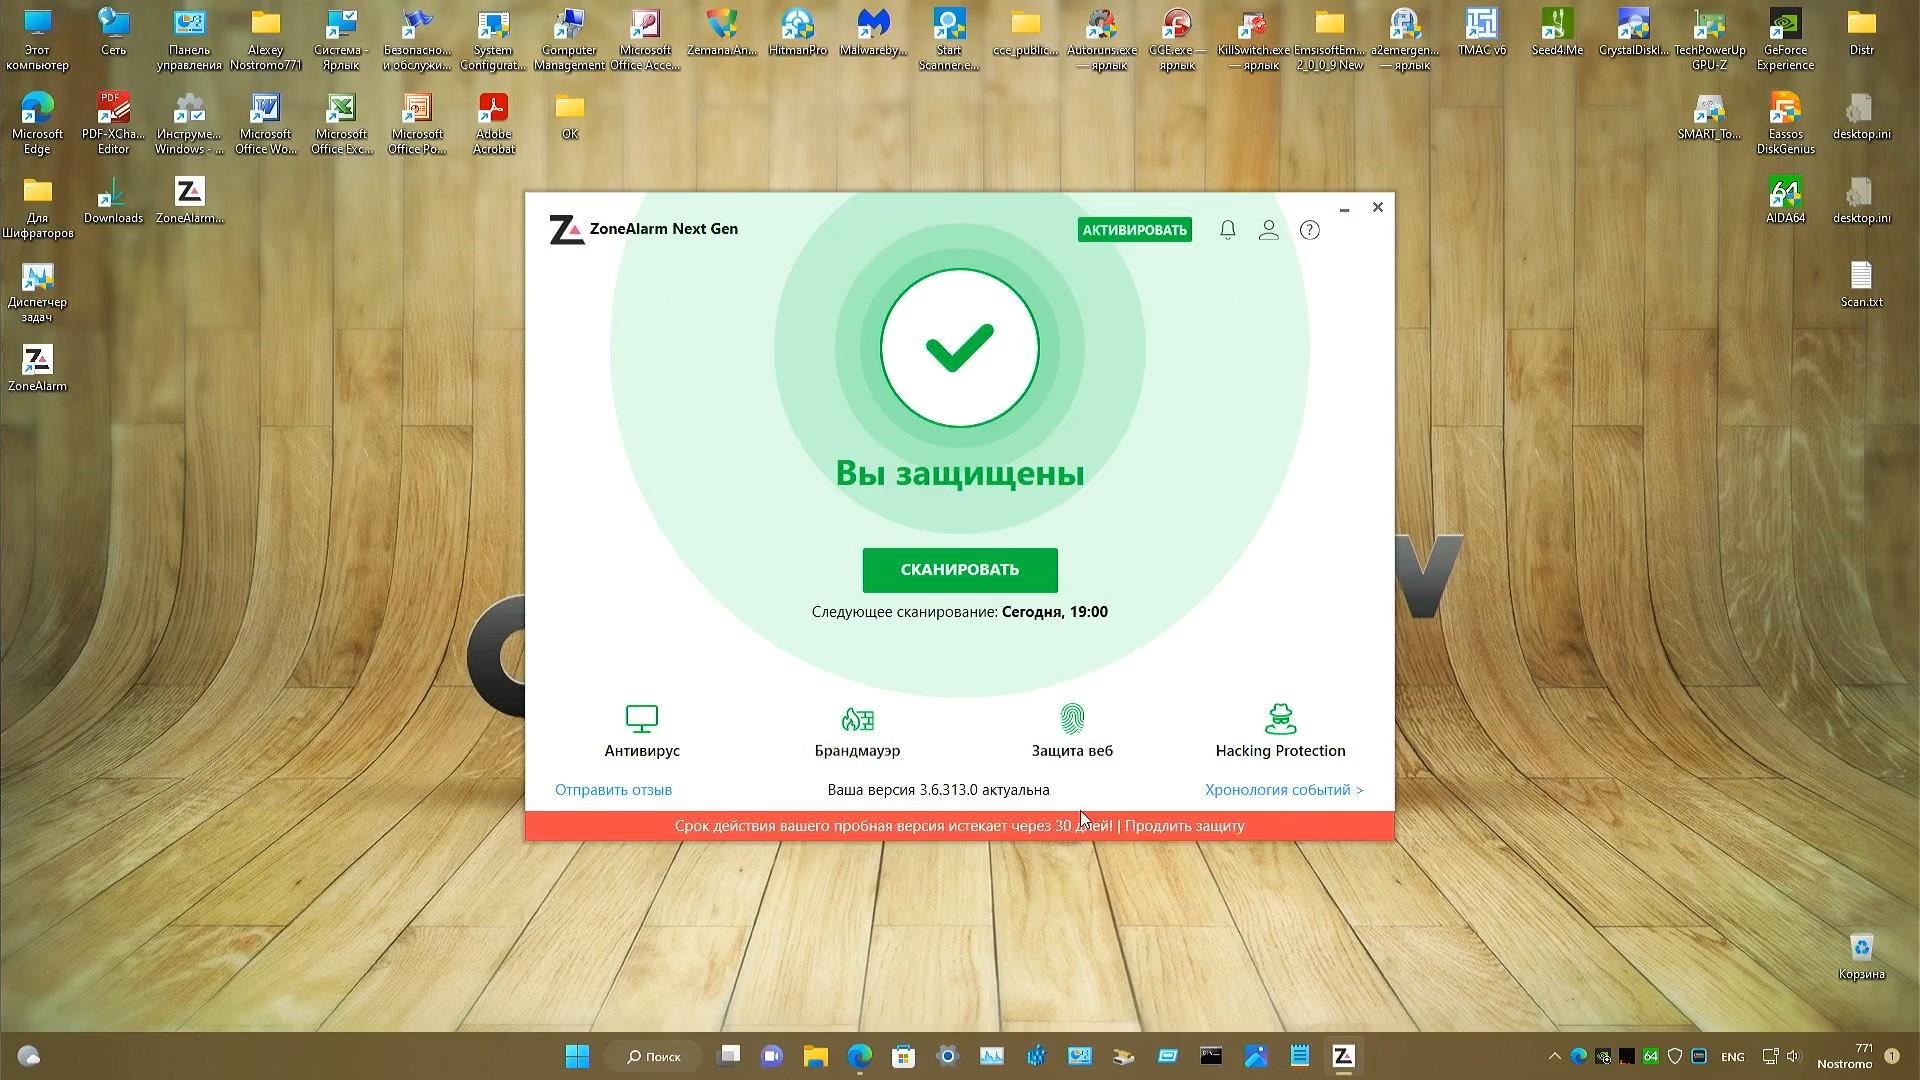Start a scan with СКАНИРОВАТЬ
The height and width of the screenshot is (1080, 1920).
[959, 570]
